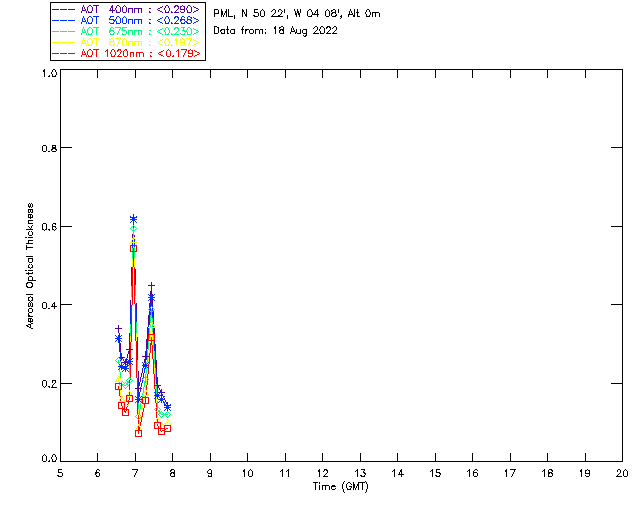Click the red square marker at the tallest peak
640x512 pixels.
pos(133,249)
